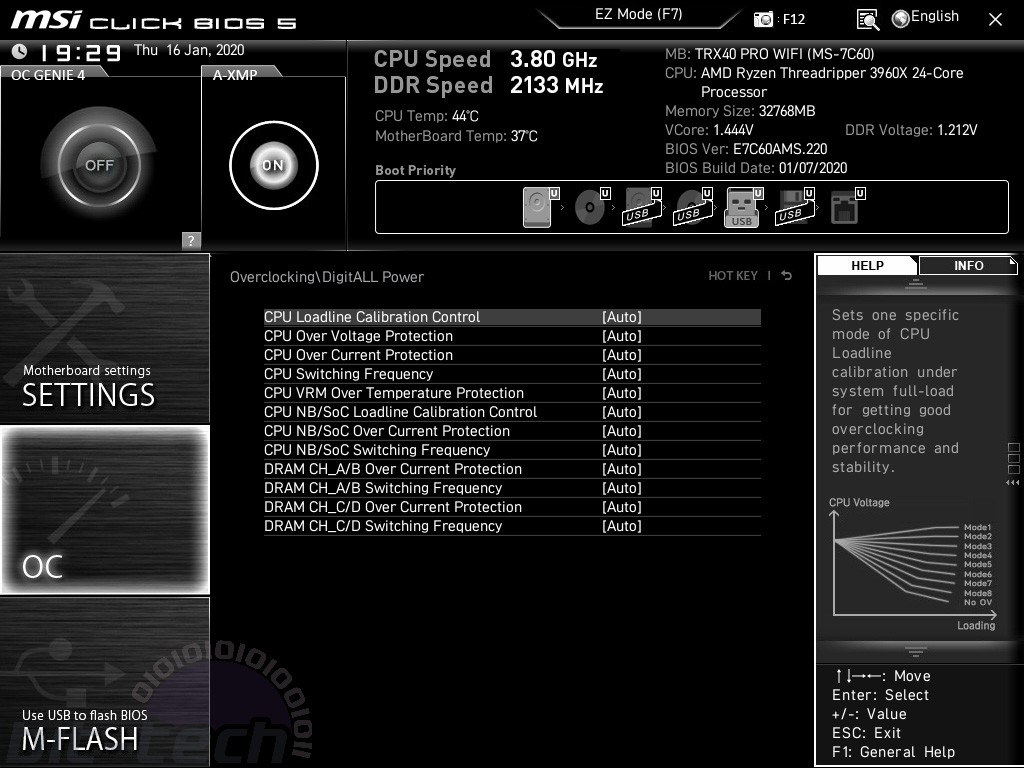Click the side panel collapse arrows
The width and height of the screenshot is (1024, 768).
point(1013,483)
